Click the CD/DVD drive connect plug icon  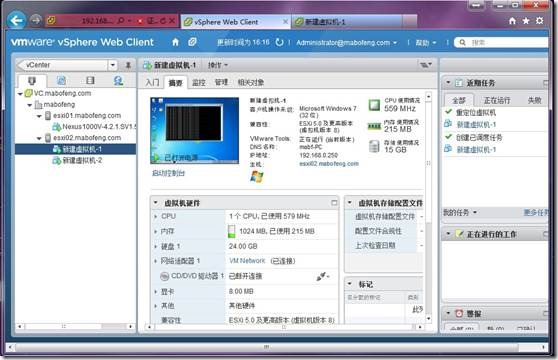(322, 276)
